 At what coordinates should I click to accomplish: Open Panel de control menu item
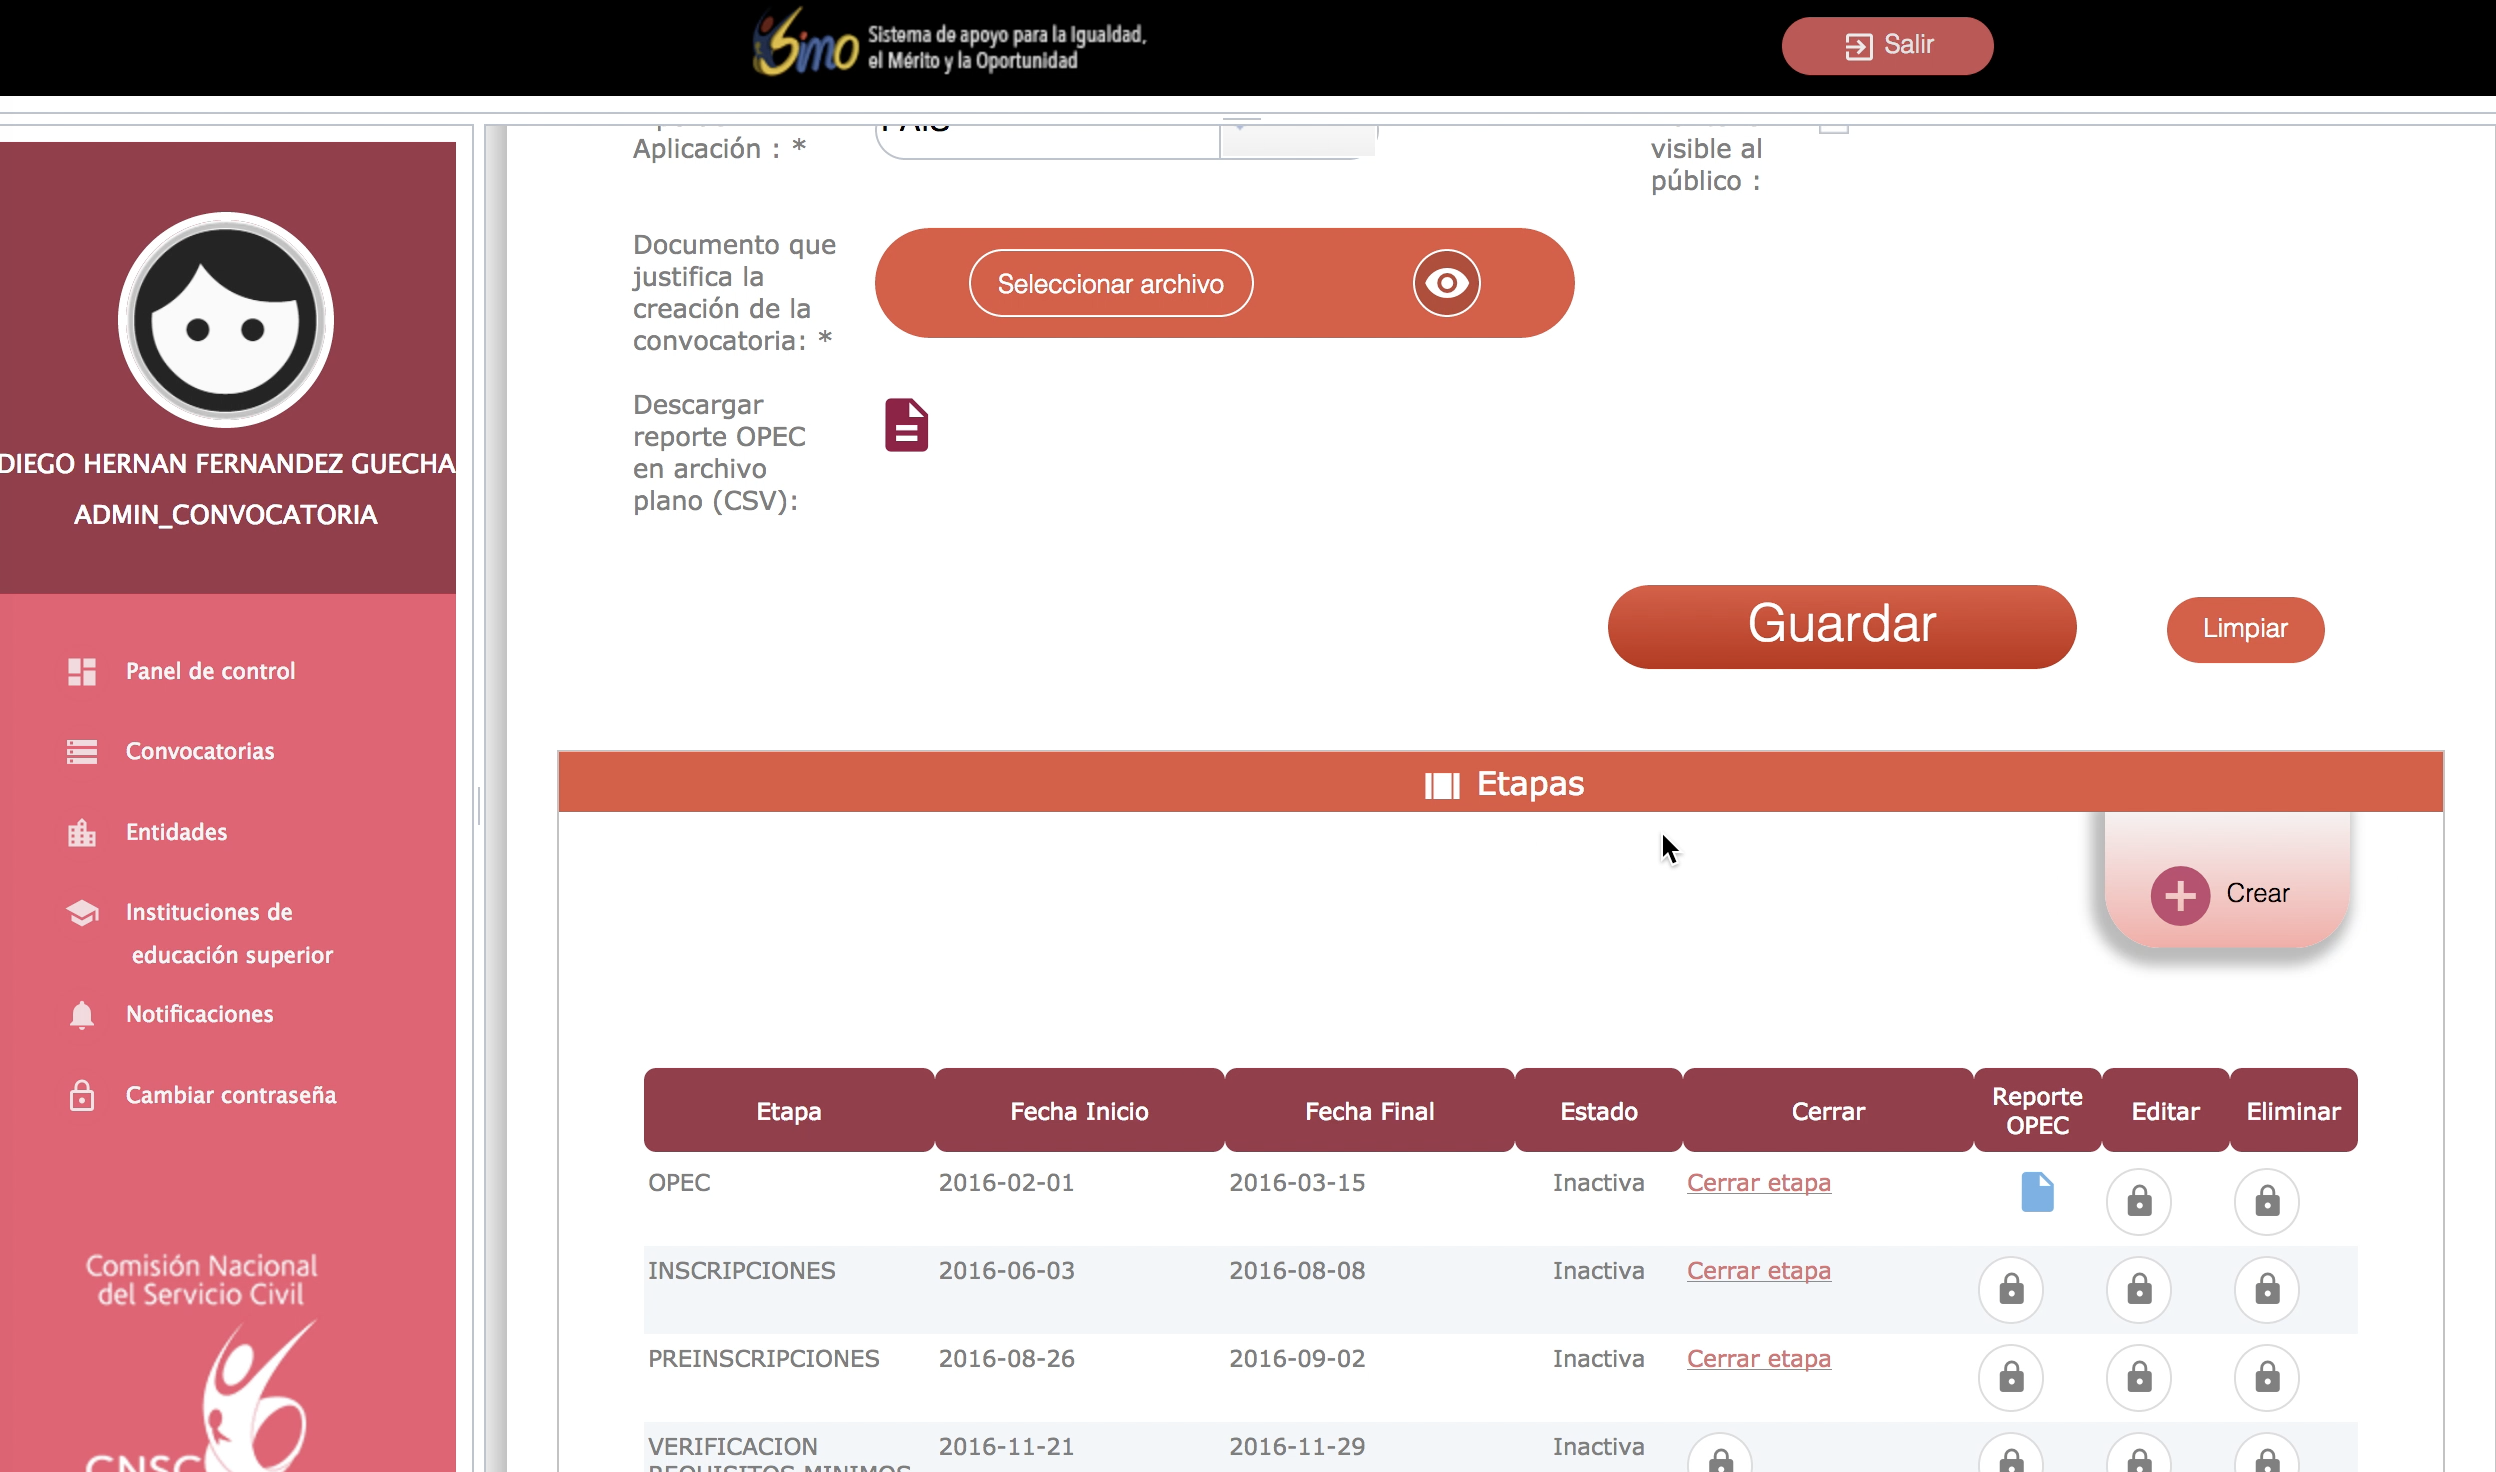point(210,671)
